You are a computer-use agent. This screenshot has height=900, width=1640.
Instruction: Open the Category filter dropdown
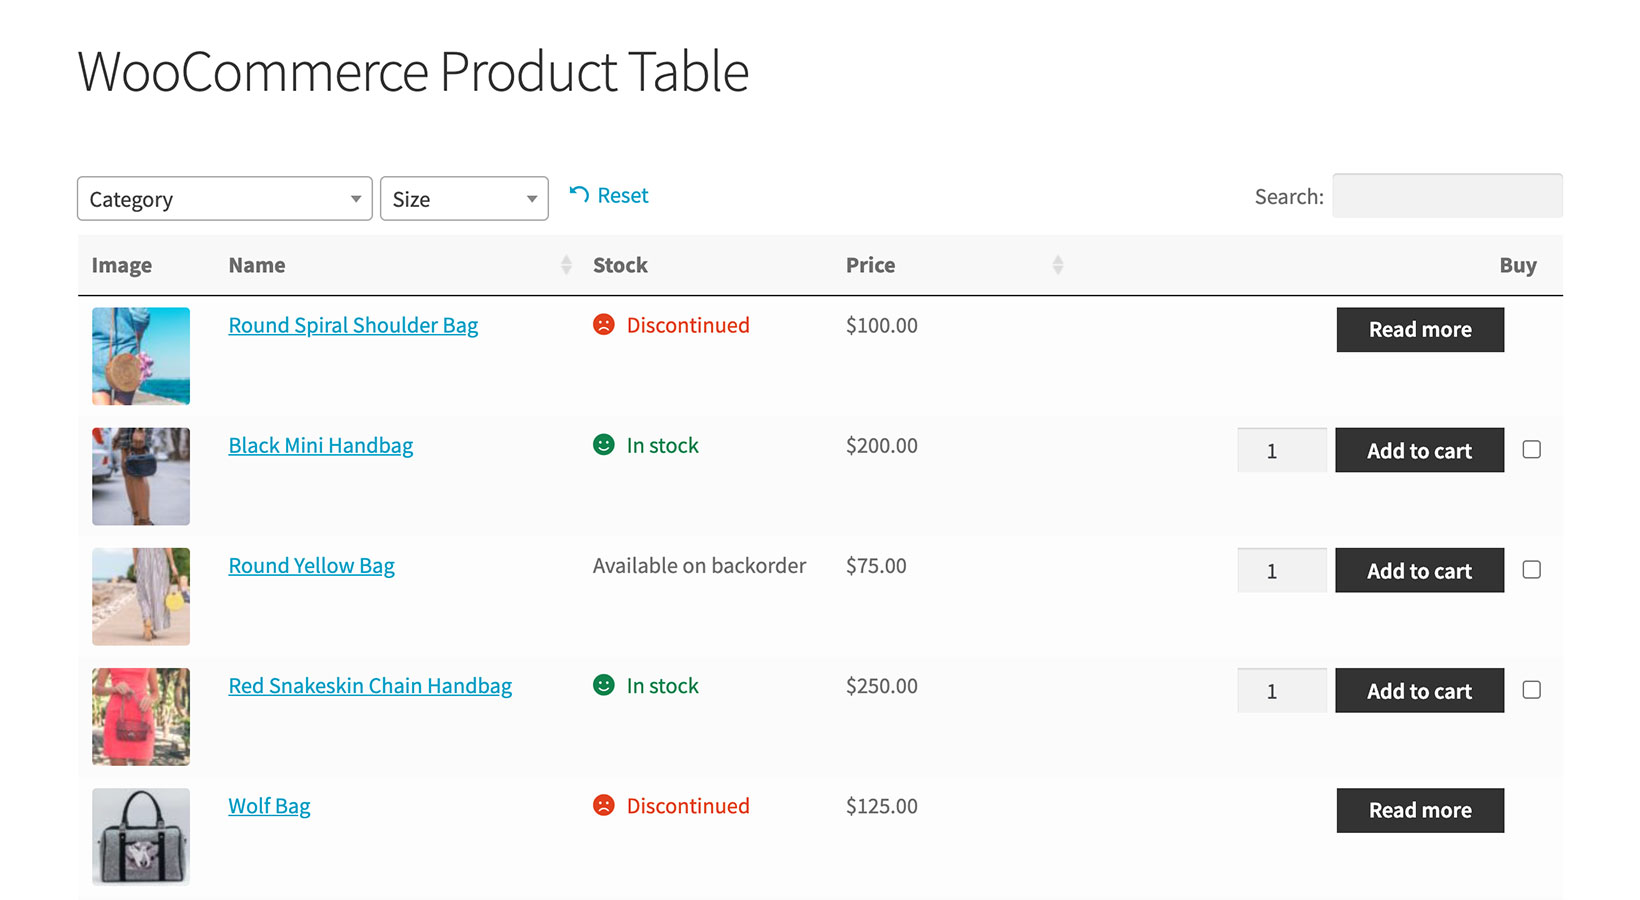224,198
